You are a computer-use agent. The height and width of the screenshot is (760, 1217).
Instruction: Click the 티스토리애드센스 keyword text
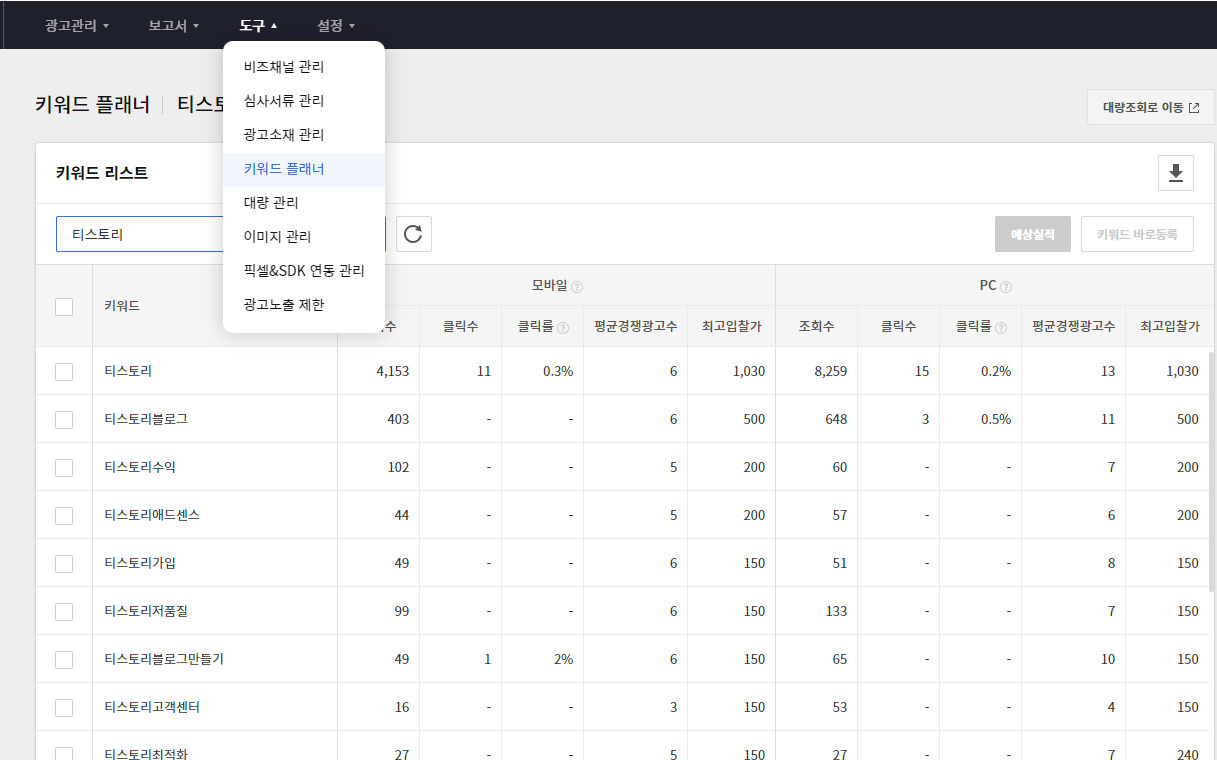tap(152, 515)
